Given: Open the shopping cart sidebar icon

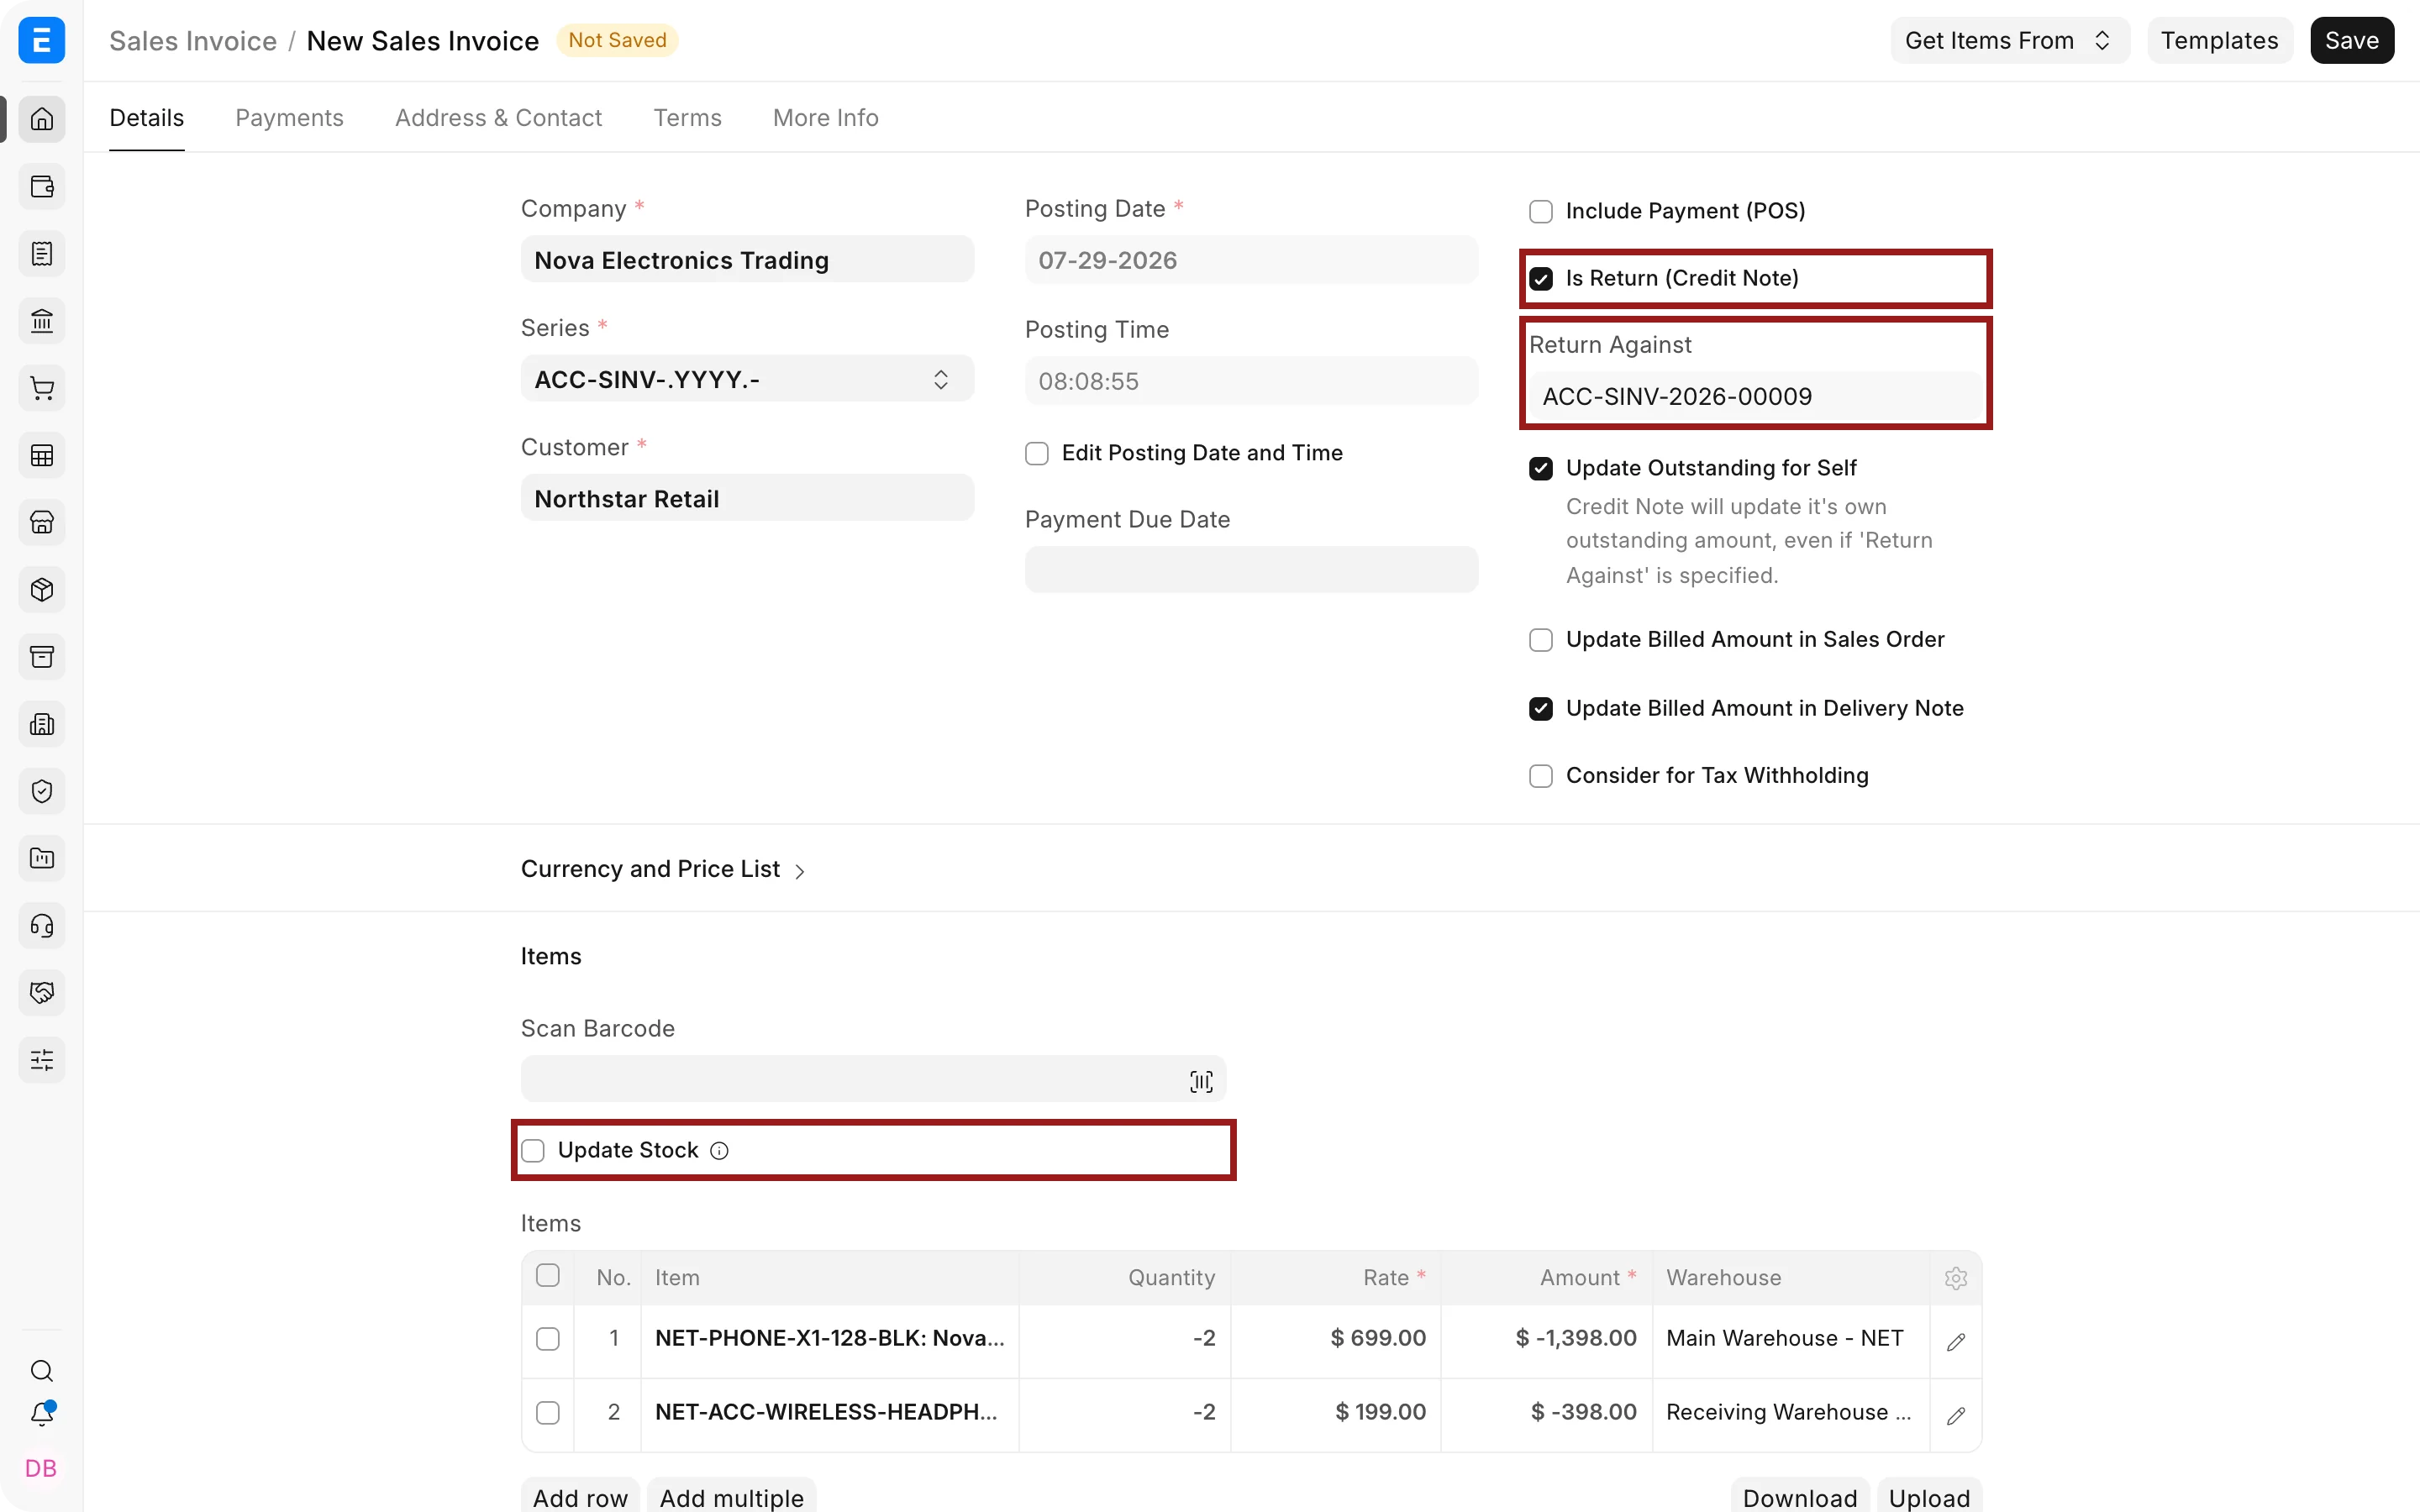Looking at the screenshot, I should point(42,388).
